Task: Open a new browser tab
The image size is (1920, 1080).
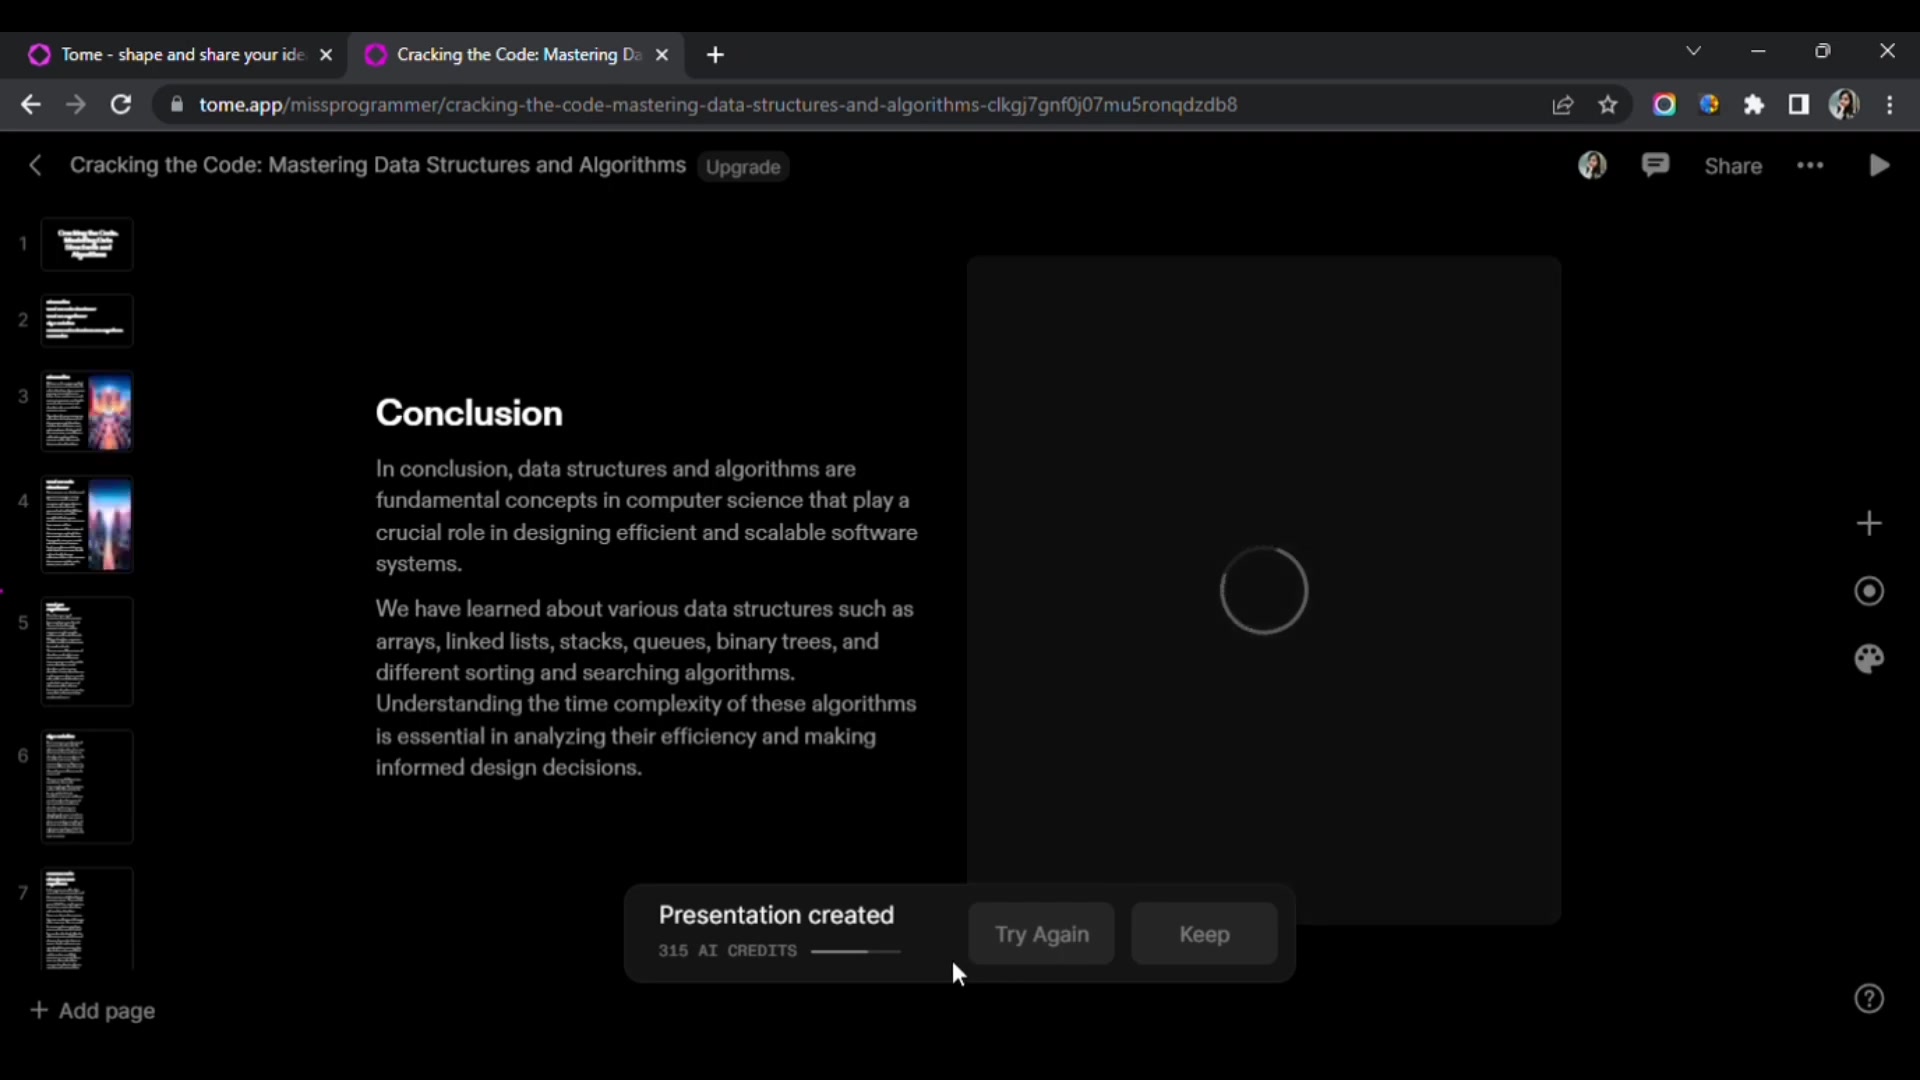Action: click(x=715, y=55)
